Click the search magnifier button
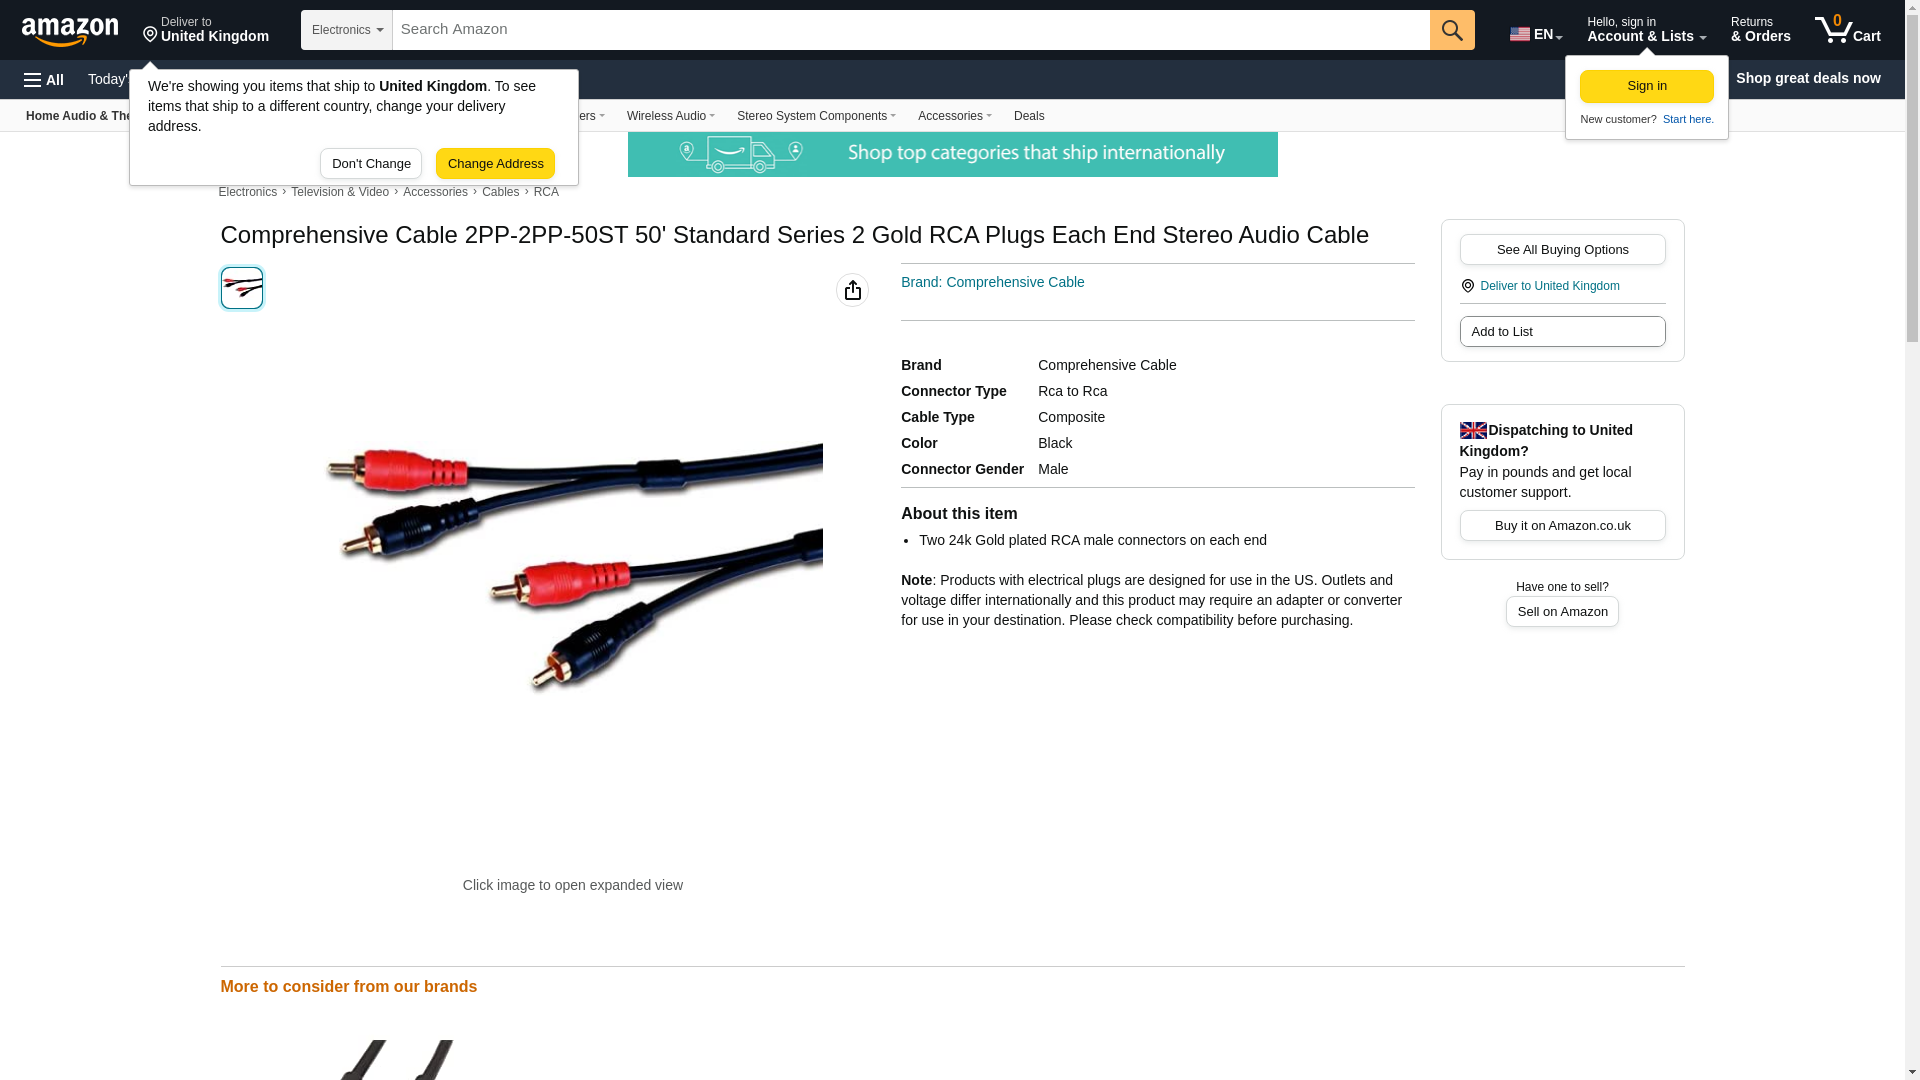The height and width of the screenshot is (1080, 1920). pos(1452,30)
